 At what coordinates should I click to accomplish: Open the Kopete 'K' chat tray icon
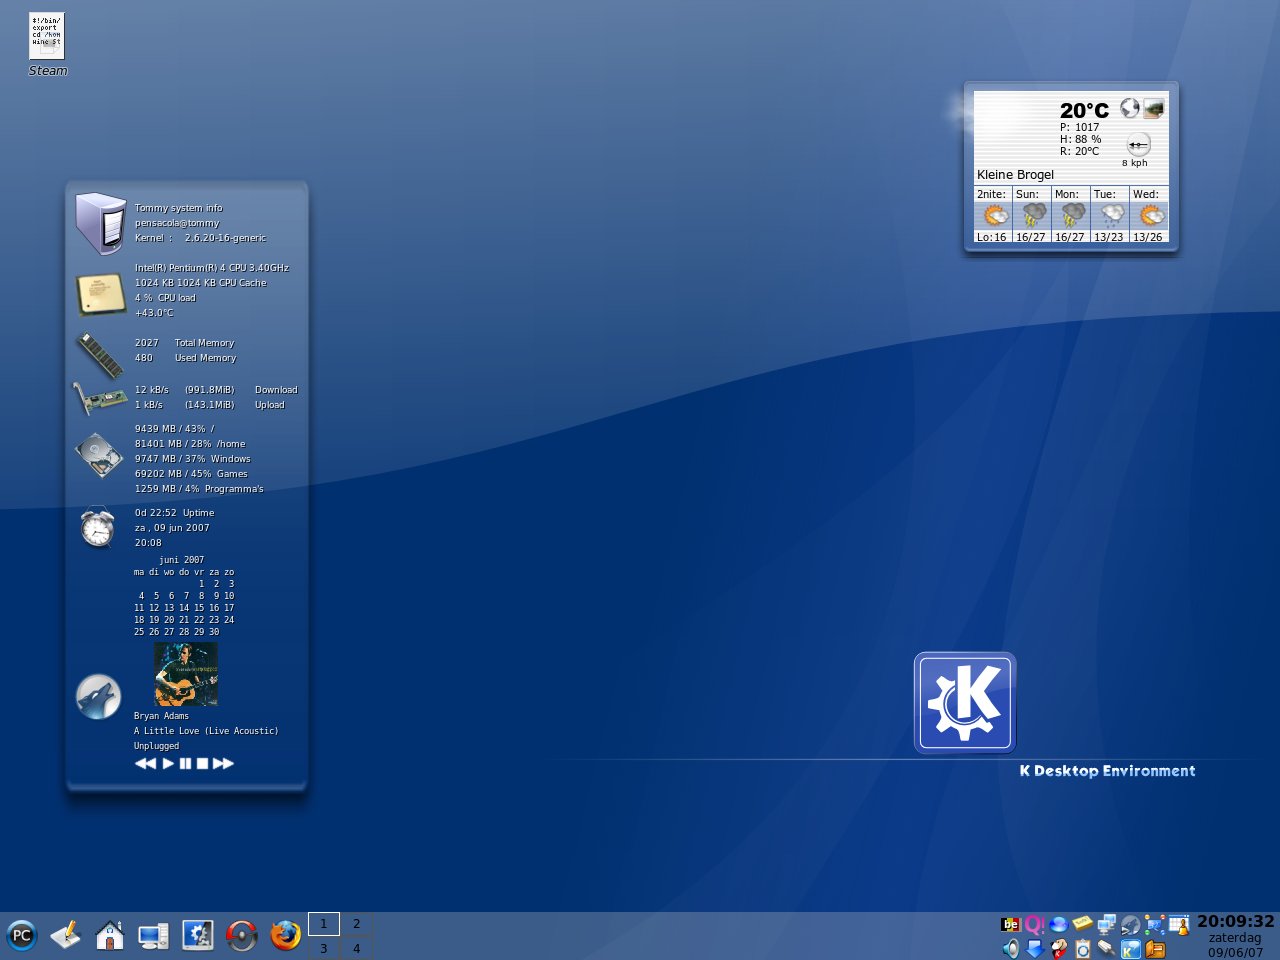(1131, 949)
